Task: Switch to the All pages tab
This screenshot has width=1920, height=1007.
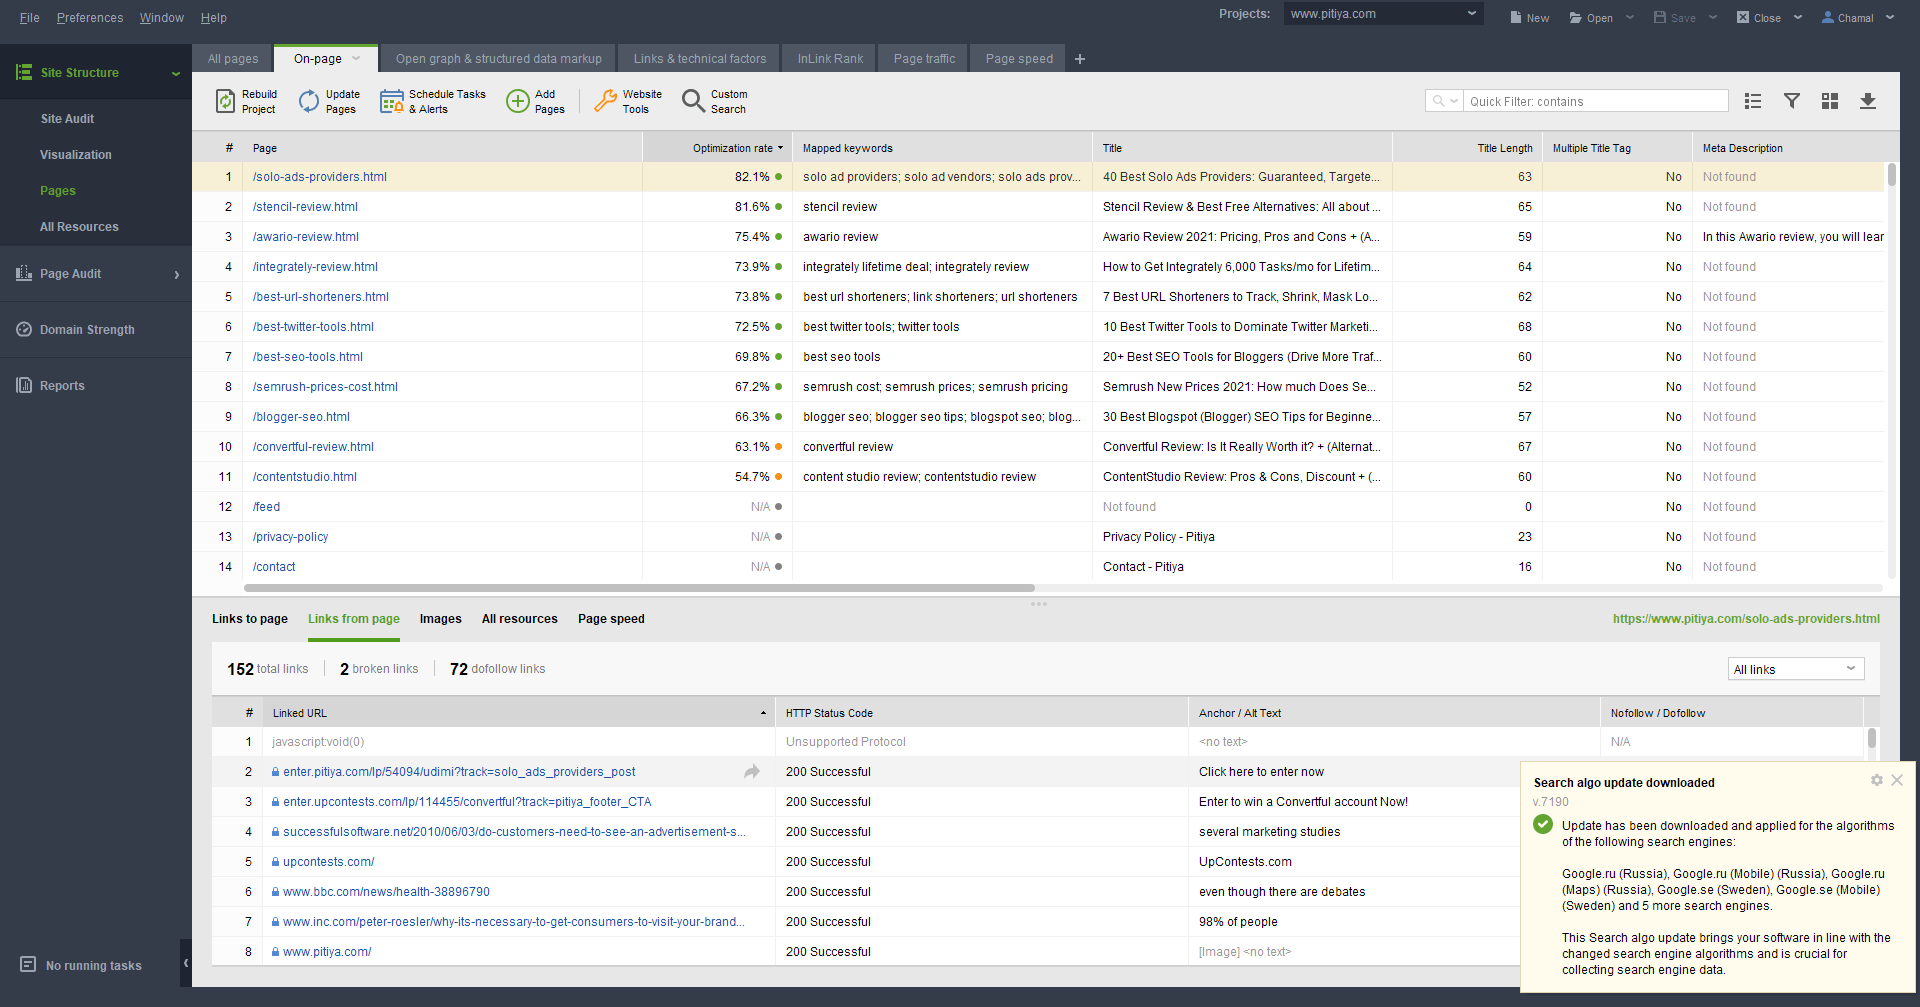Action: tap(233, 59)
